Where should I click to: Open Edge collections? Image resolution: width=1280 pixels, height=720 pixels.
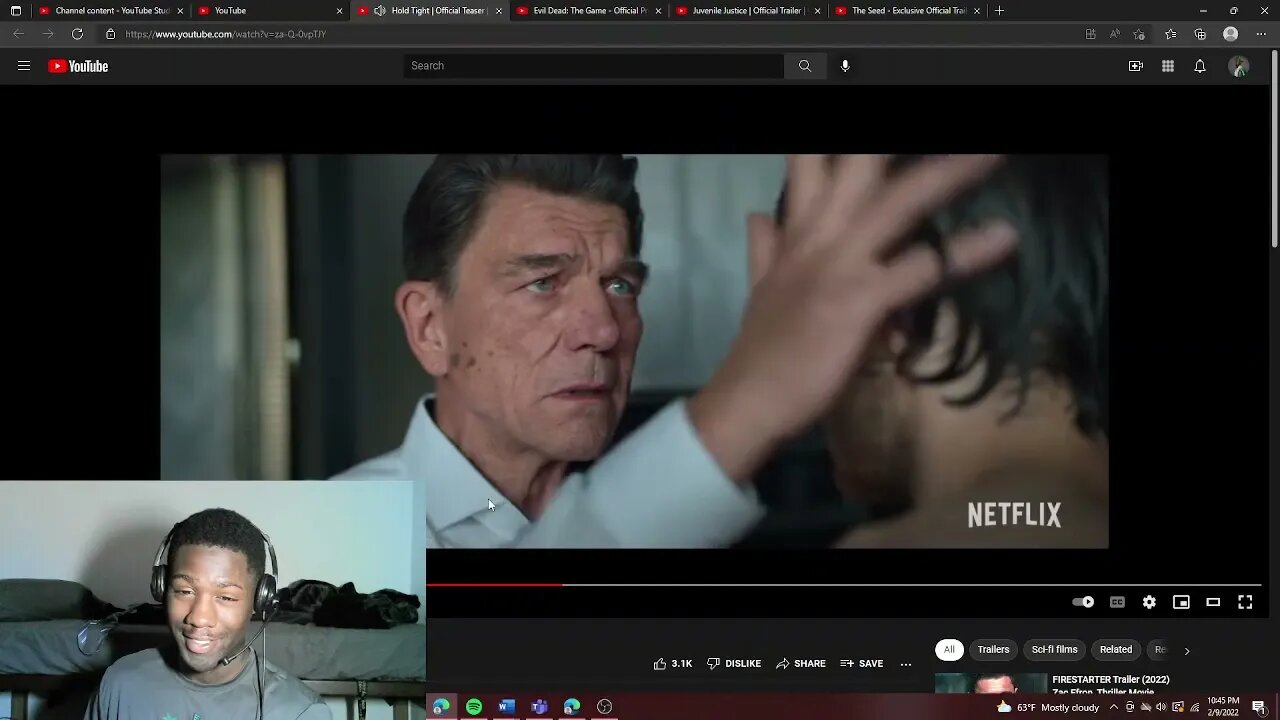1200,34
